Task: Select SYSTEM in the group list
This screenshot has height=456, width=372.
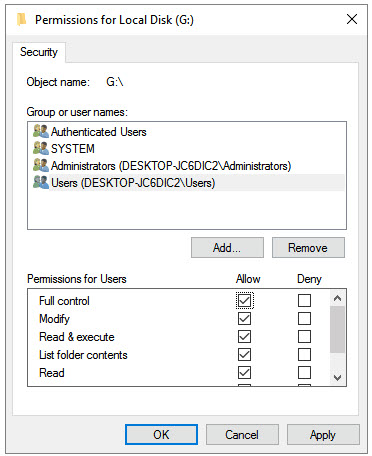Action: 73,149
